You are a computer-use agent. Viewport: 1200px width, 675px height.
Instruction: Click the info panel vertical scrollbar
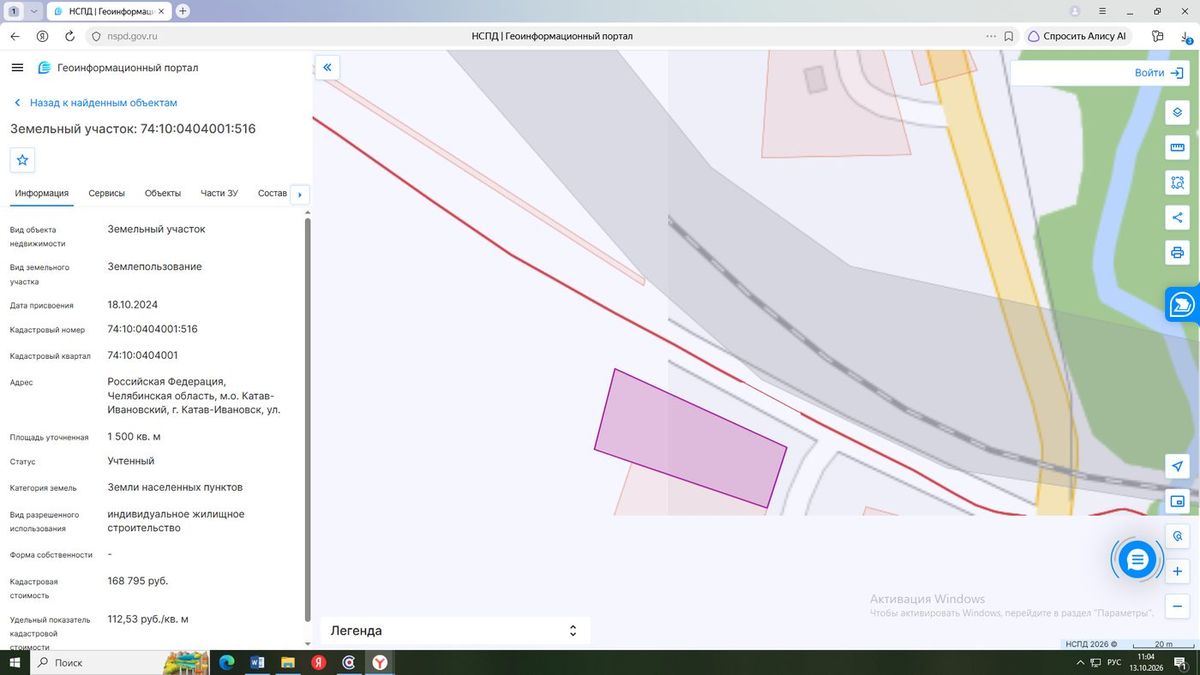click(x=307, y=420)
